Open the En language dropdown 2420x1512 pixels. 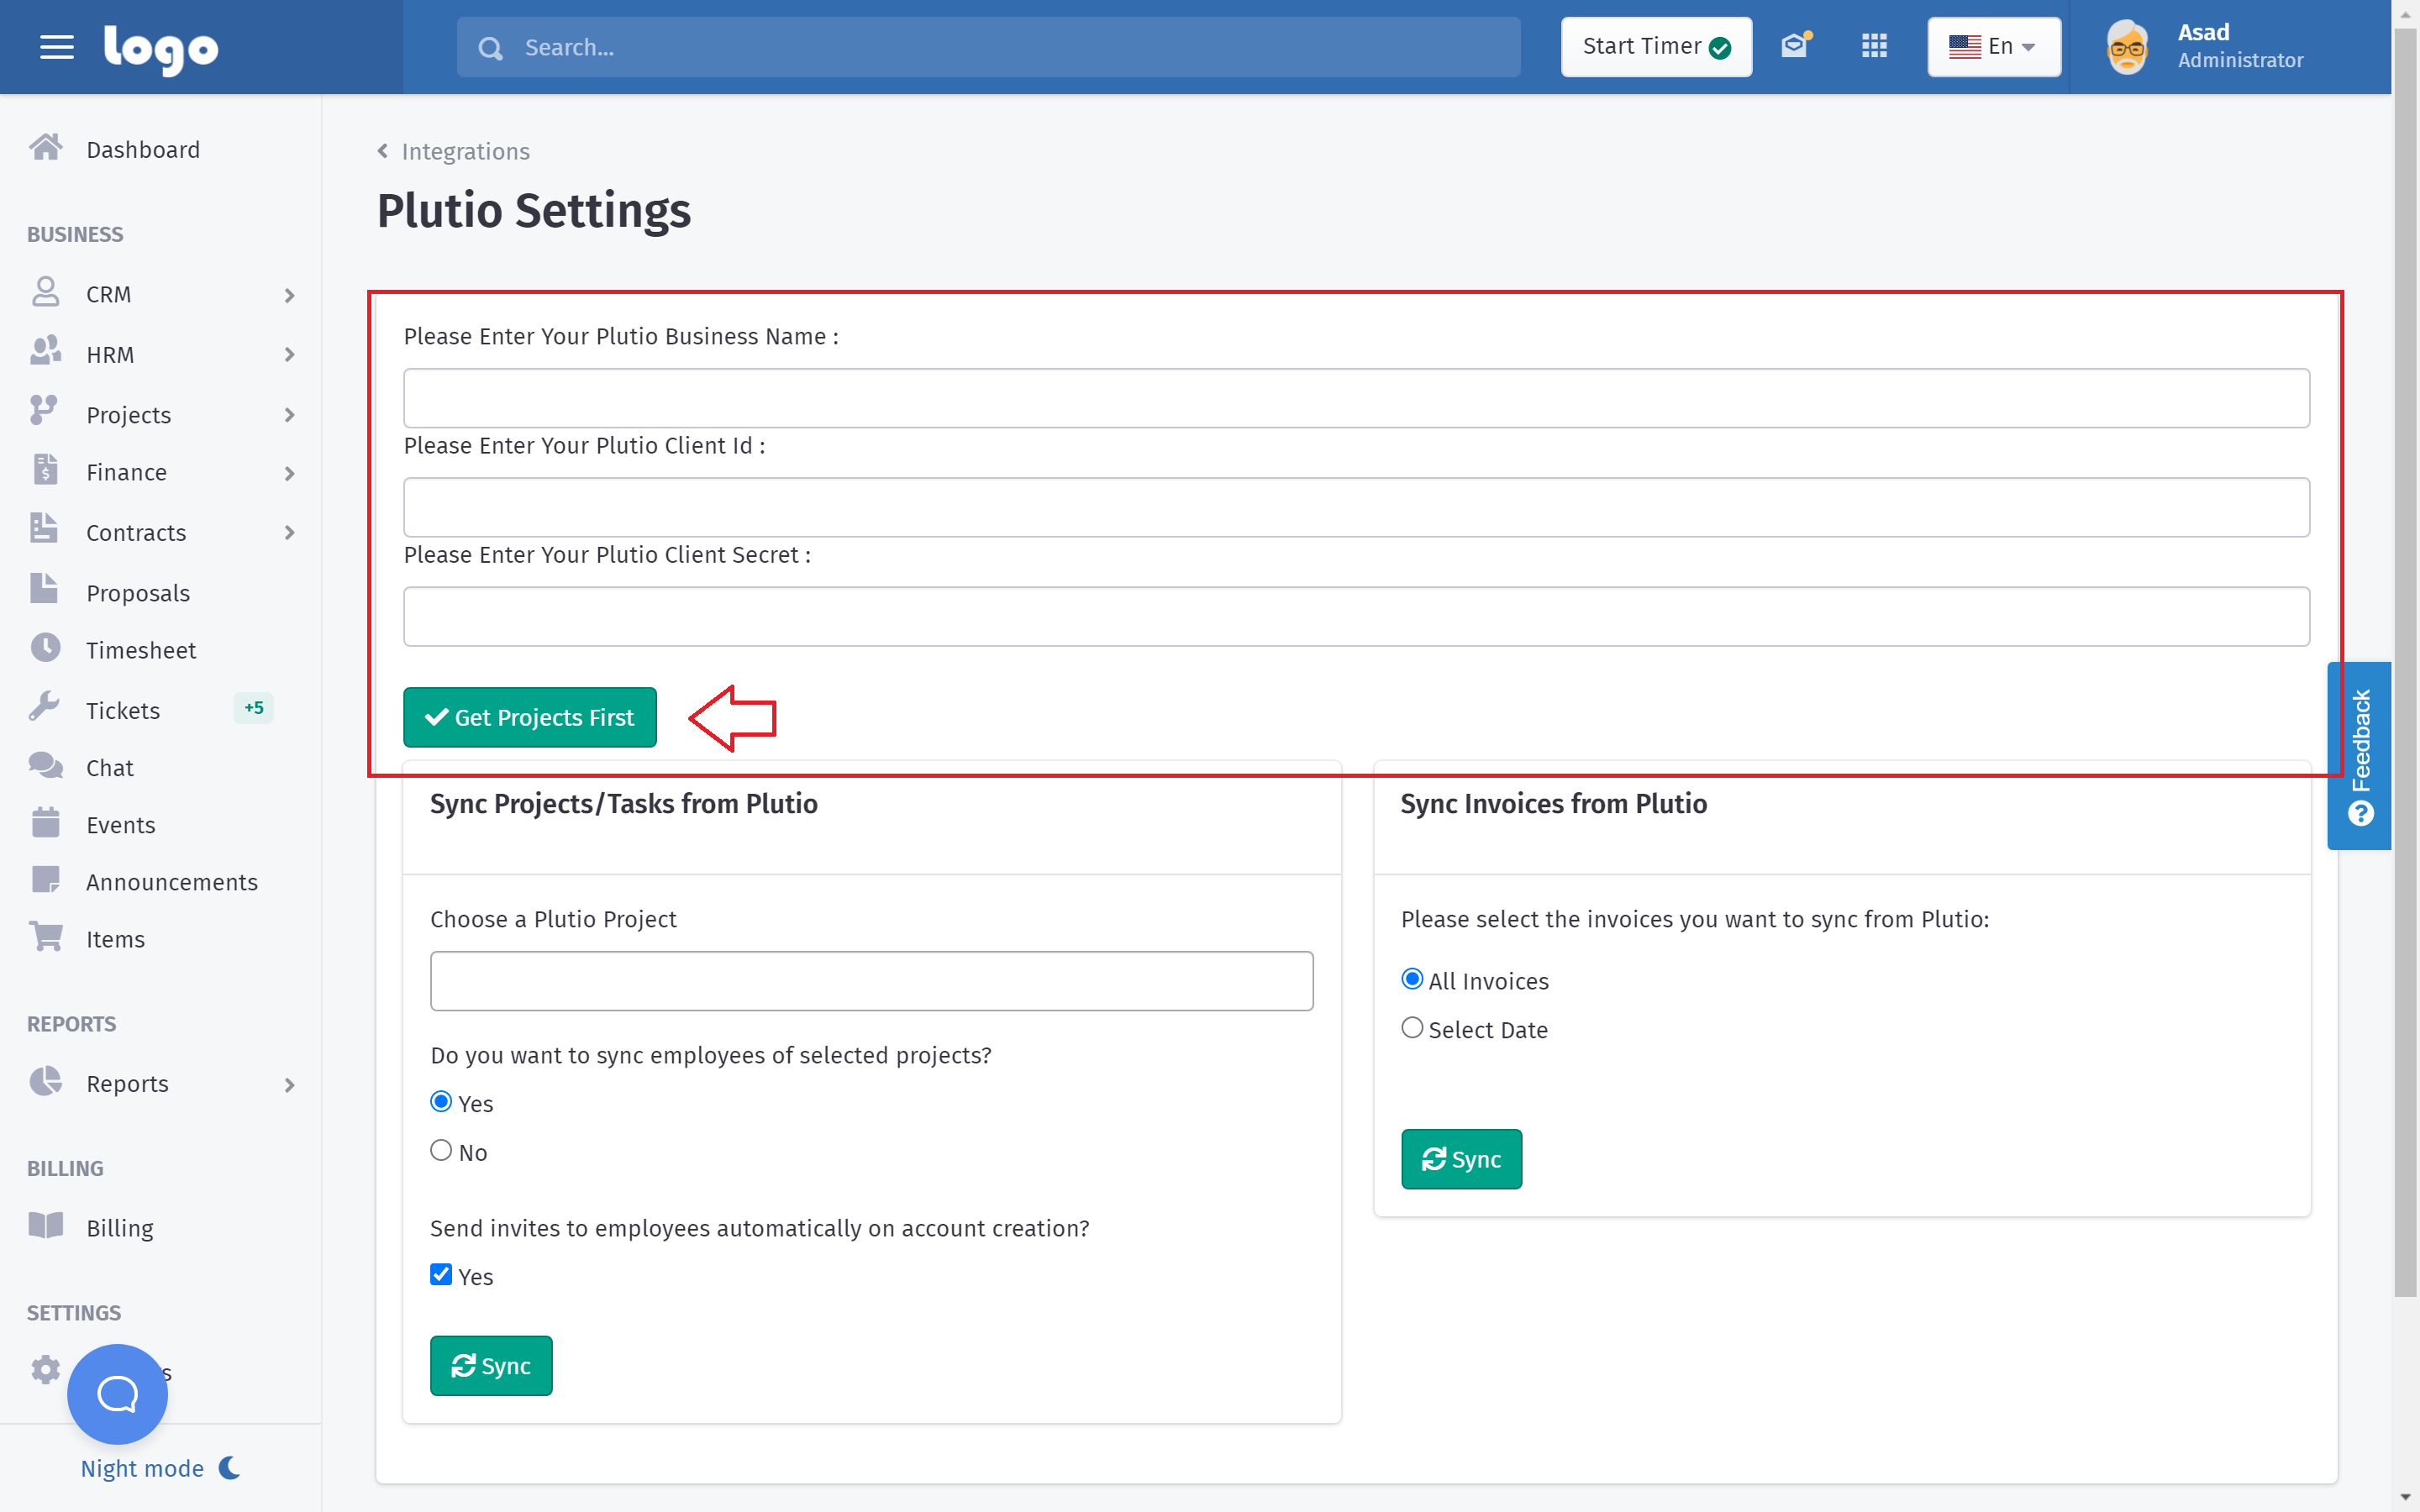coord(1993,47)
